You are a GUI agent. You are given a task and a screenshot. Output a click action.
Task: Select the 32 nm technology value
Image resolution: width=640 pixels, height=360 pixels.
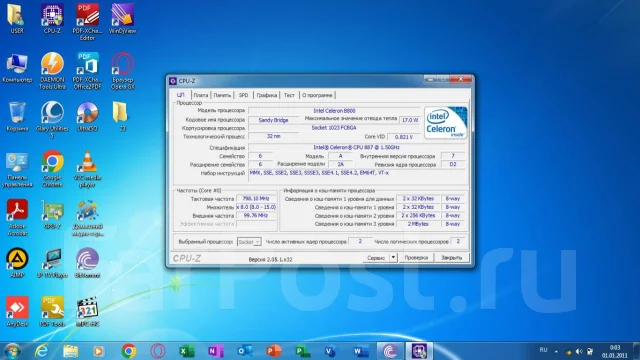coord(273,136)
